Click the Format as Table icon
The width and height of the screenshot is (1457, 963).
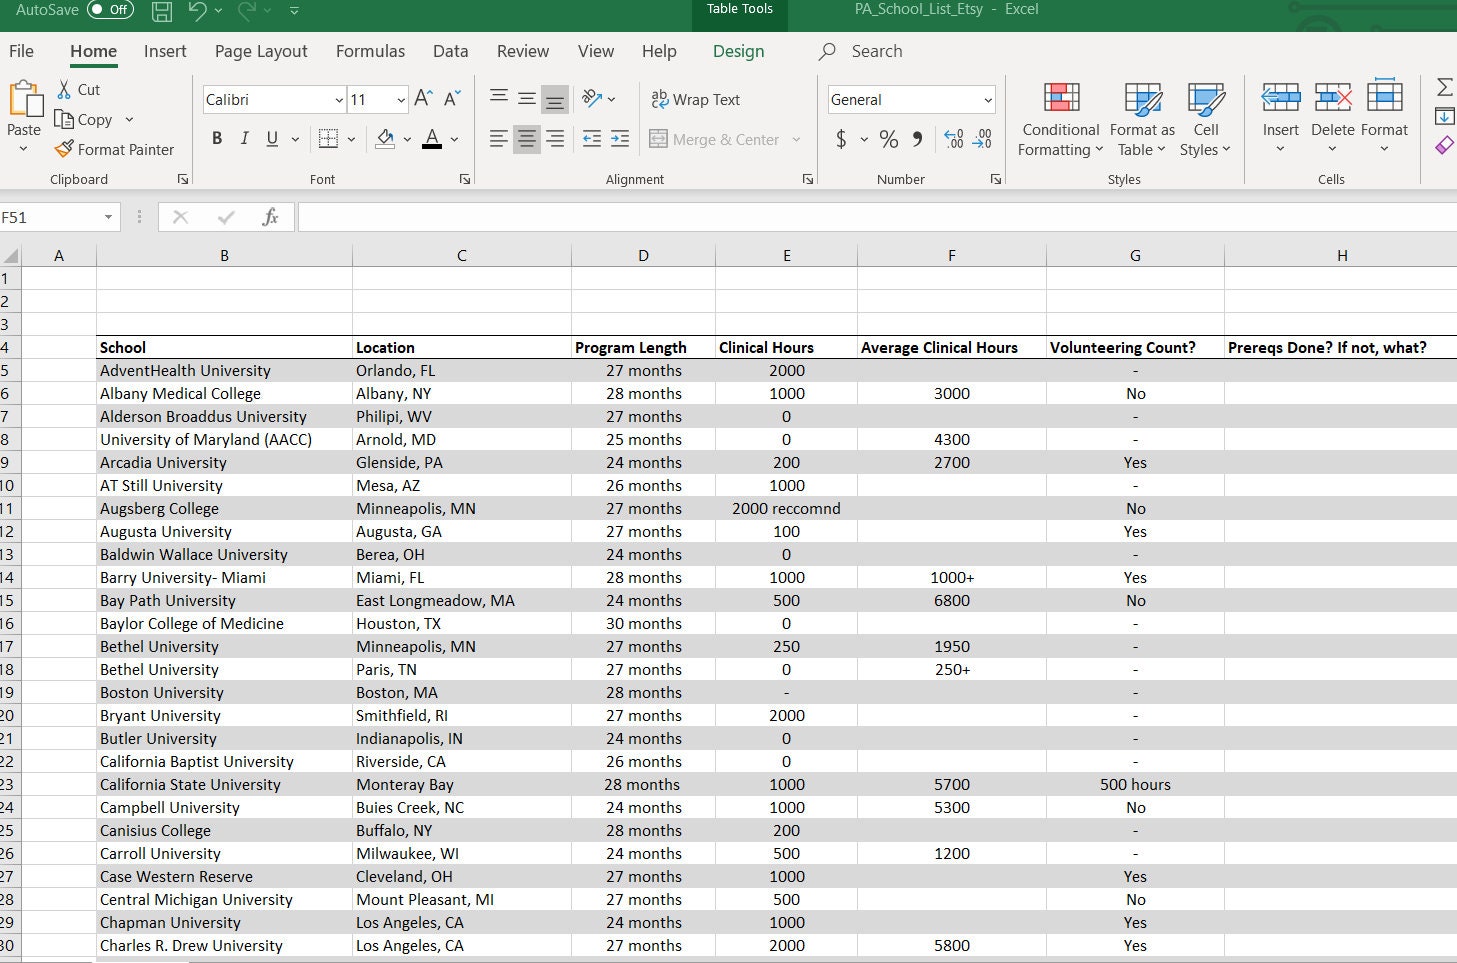[x=1141, y=120]
